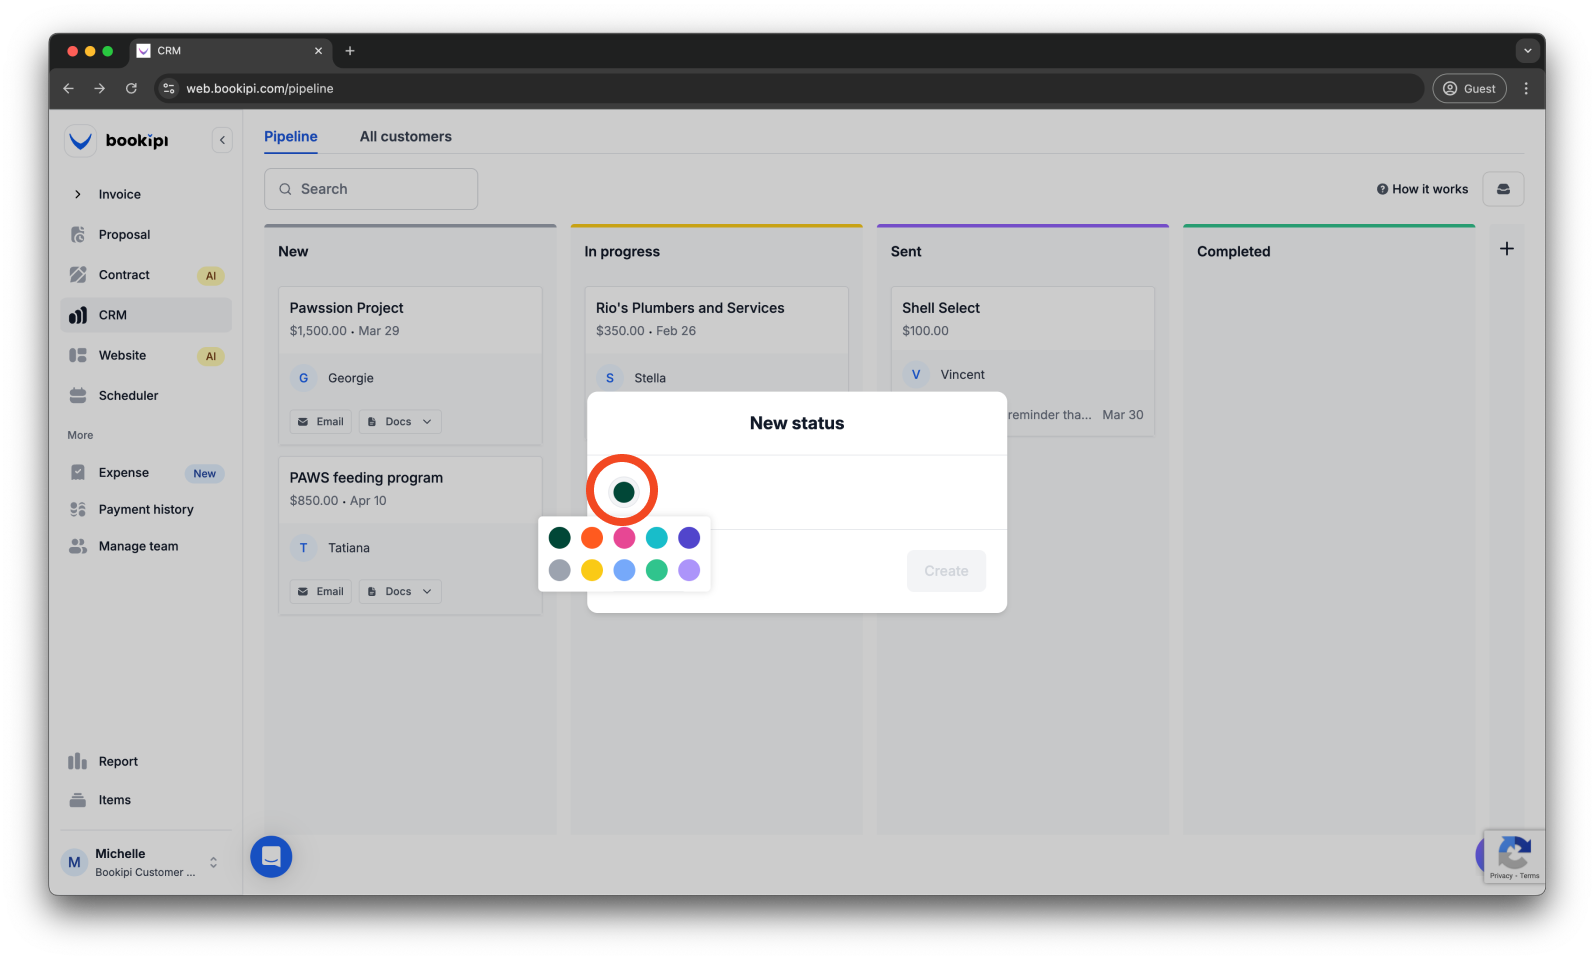This screenshot has width=1595, height=960.
Task: Click Email on PAWS feeding program card
Action: pos(321,592)
